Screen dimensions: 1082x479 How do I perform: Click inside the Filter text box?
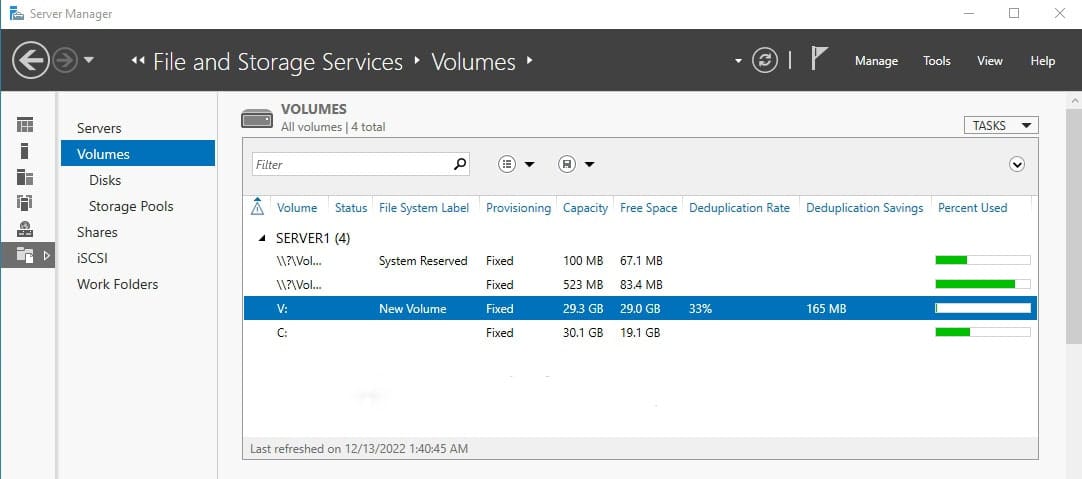click(352, 164)
